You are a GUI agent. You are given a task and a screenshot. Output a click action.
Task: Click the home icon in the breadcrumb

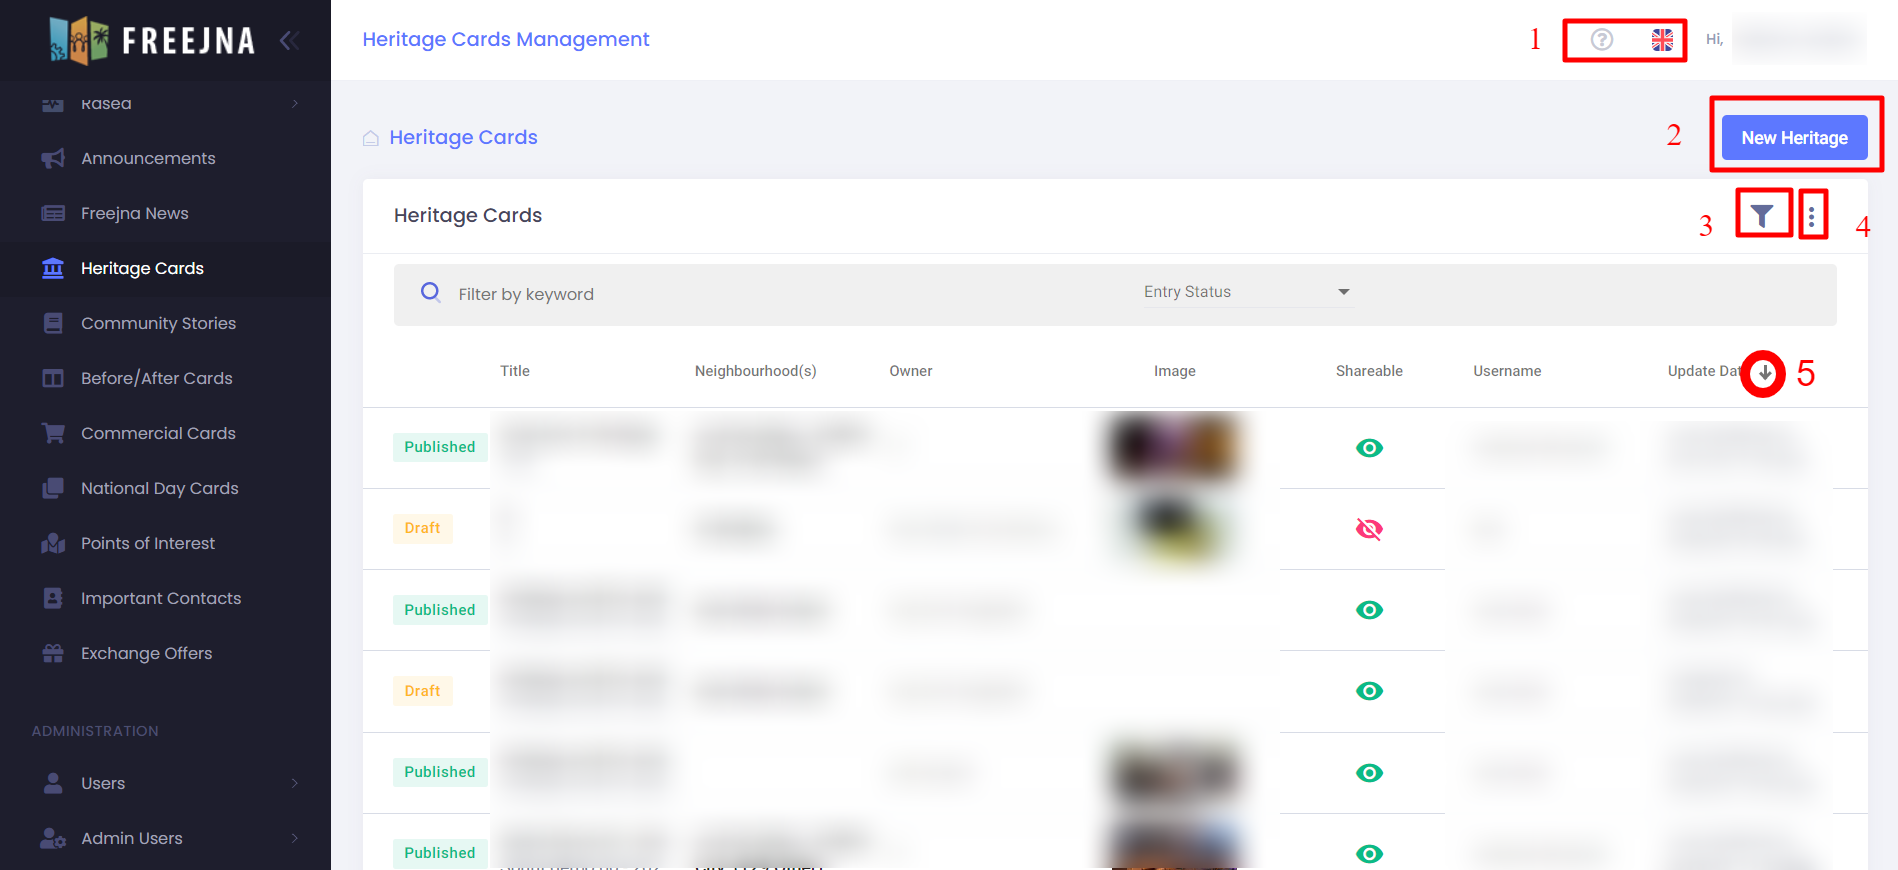[x=370, y=138]
